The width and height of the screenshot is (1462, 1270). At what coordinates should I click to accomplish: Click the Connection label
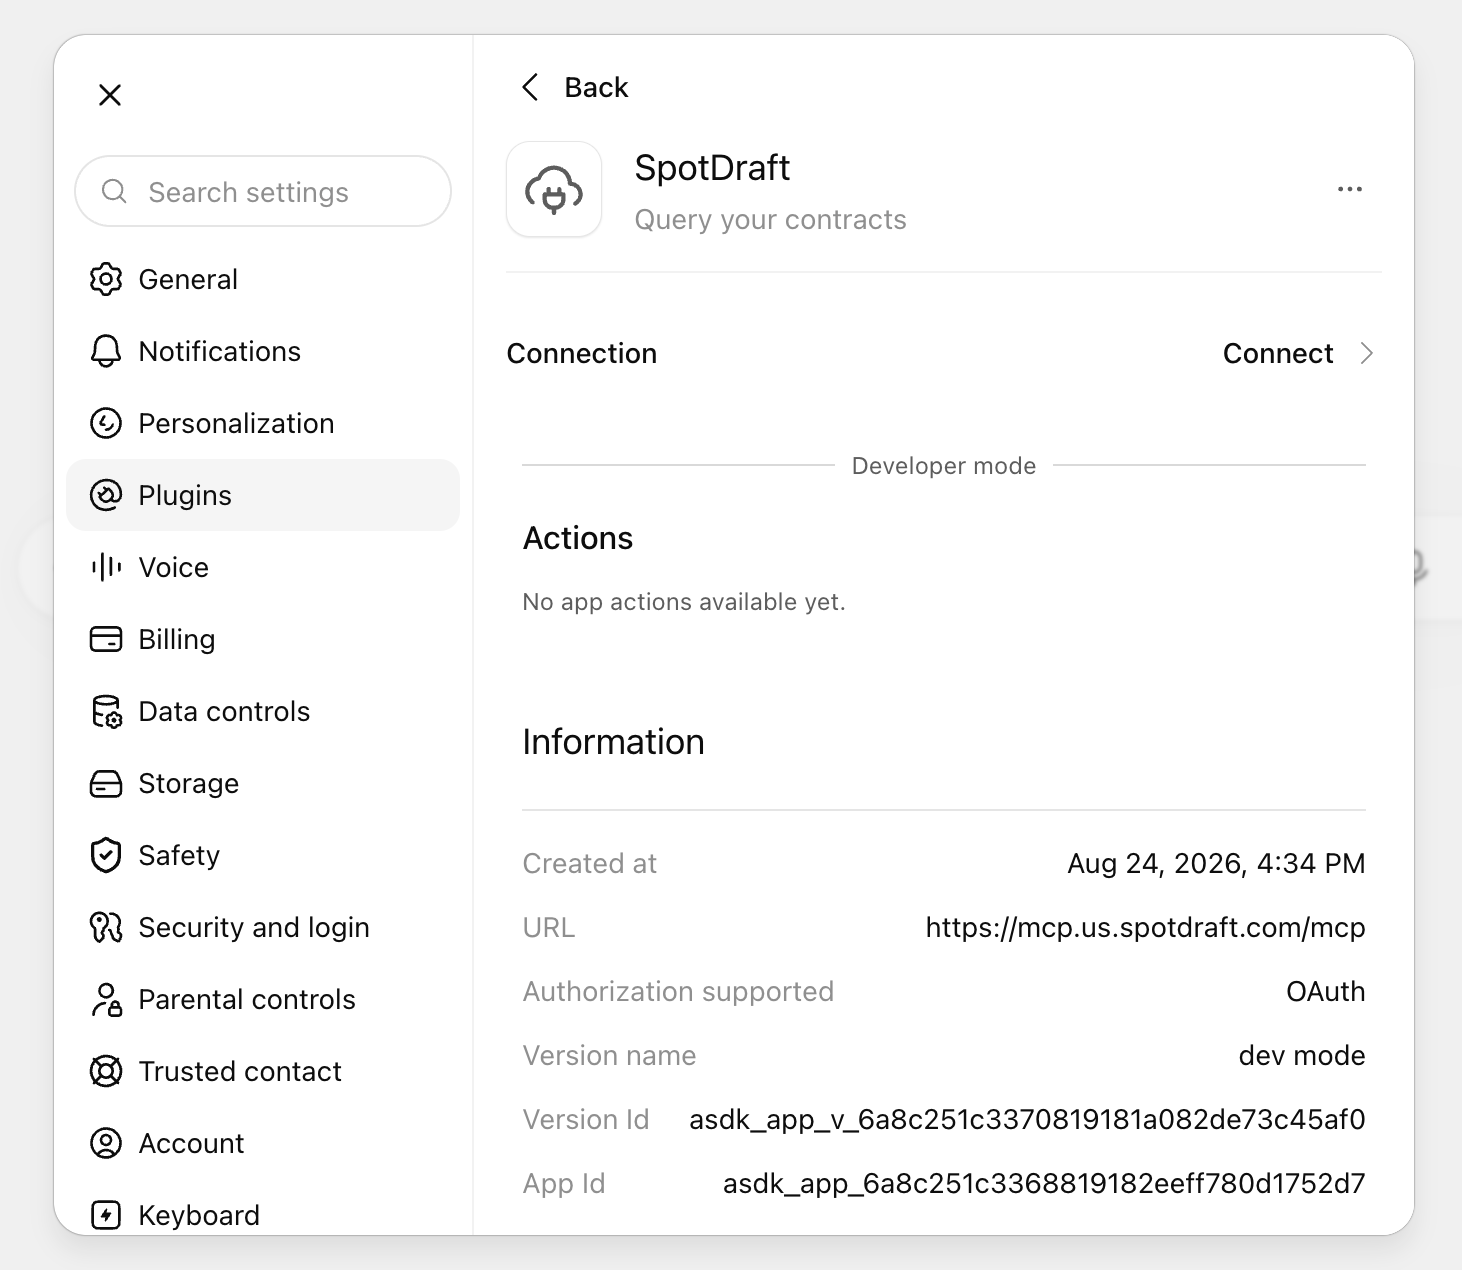582,353
